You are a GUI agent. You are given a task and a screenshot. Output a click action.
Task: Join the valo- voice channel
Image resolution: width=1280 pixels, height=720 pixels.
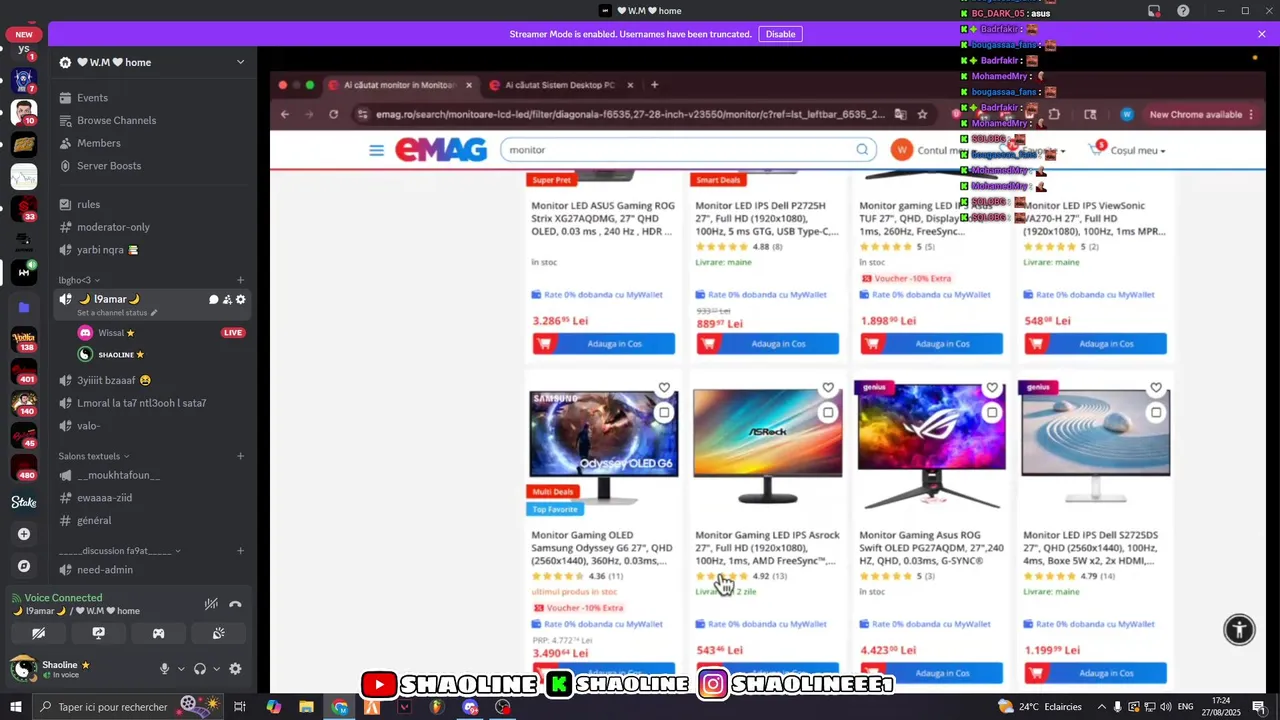click(x=152, y=425)
